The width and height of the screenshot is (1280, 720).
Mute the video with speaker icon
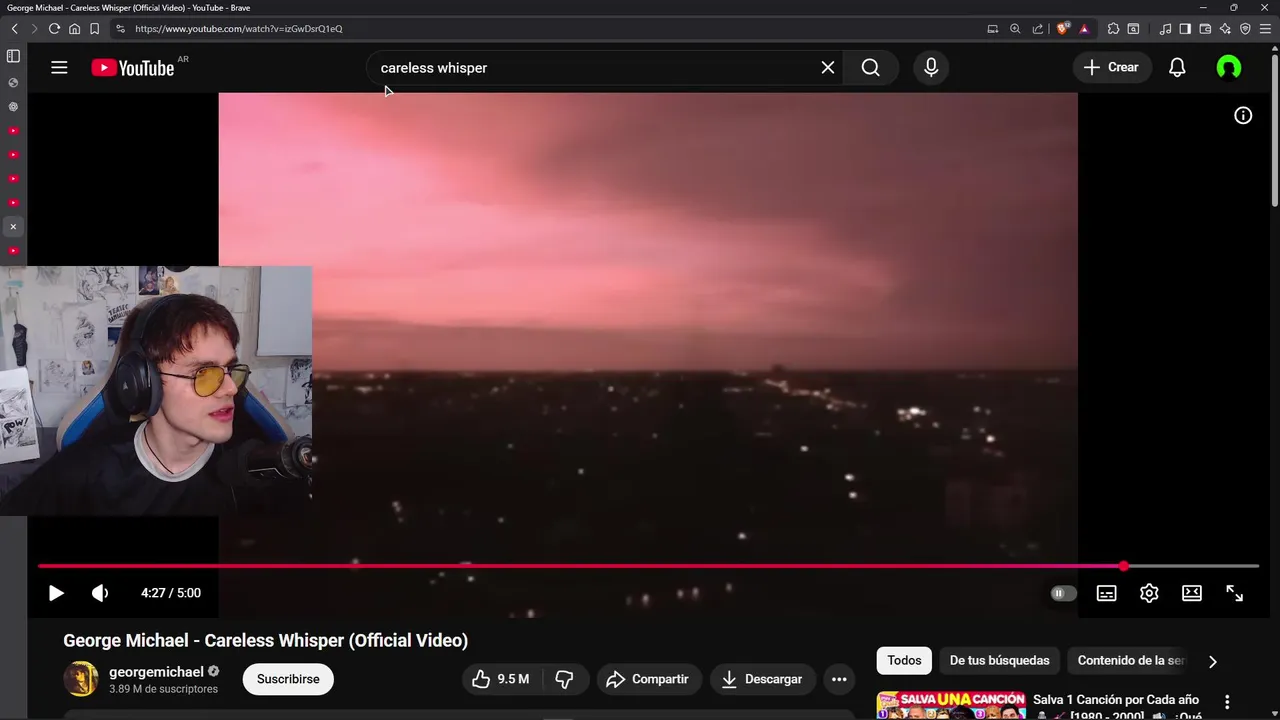pos(100,593)
